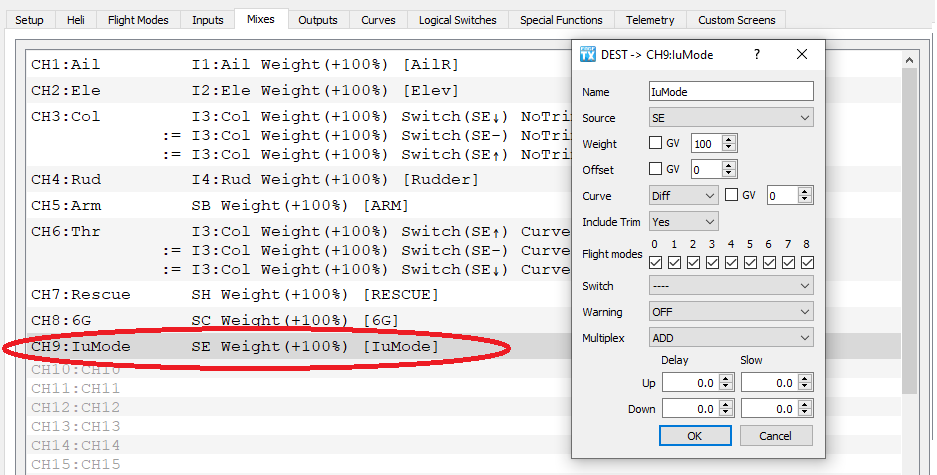This screenshot has height=475, width=937.
Task: Uncheck flight mode 0 checkbox
Action: tap(655, 262)
